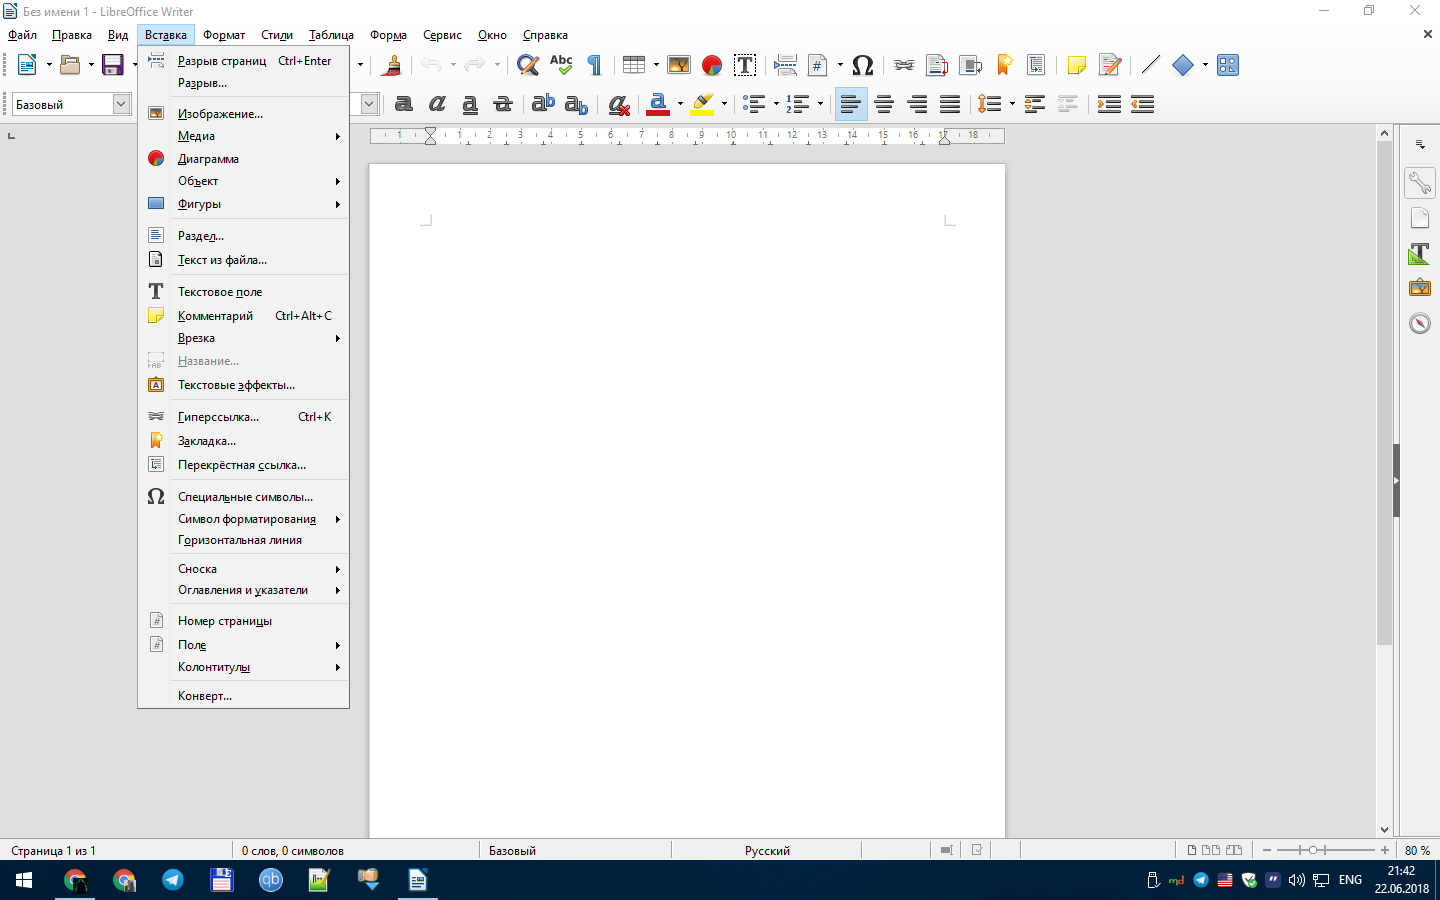Click the blue diamond shape tool
Screen dimensions: 1440x900
click(x=1183, y=65)
